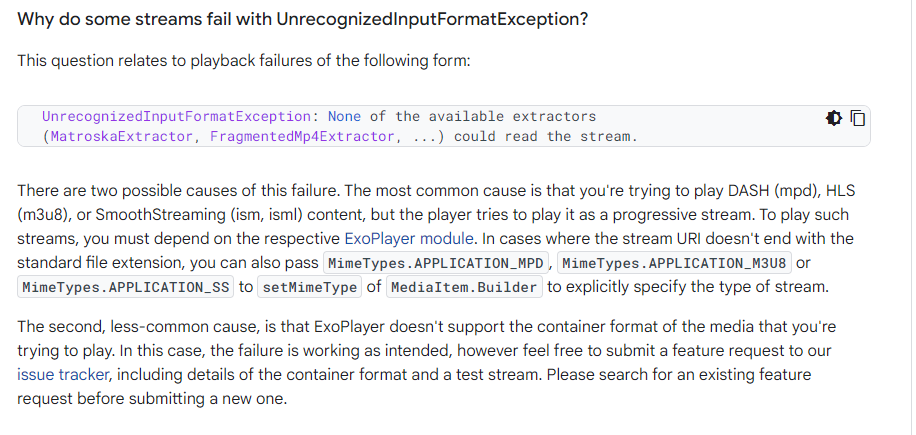
Task: Toggle the dark code theme icon
Action: pyautogui.click(x=834, y=118)
